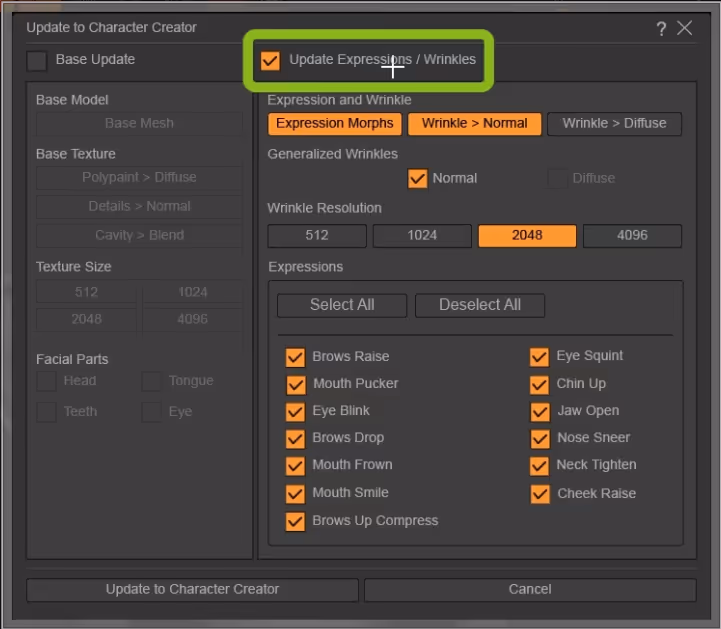The height and width of the screenshot is (629, 721).
Task: Click the Base Mesh button
Action: point(139,124)
